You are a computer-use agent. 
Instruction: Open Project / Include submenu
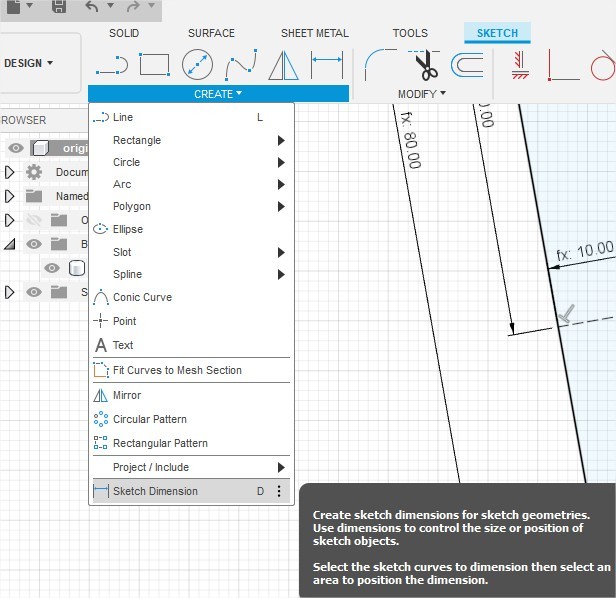[192, 467]
